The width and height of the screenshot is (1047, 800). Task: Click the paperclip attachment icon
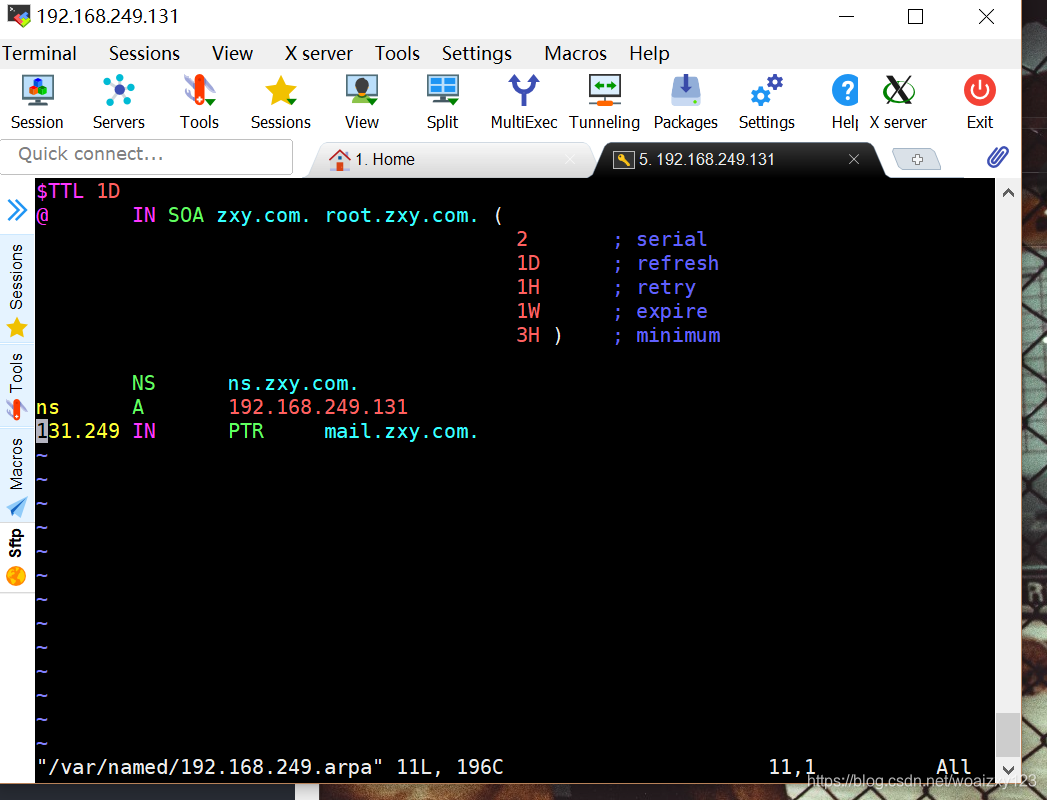[x=997, y=158]
